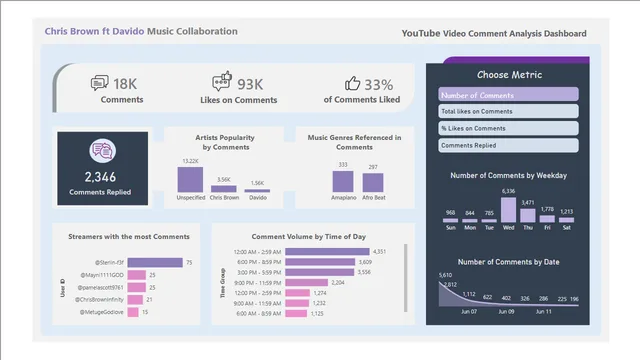Click the 333 label above Amapiano

tap(343, 164)
